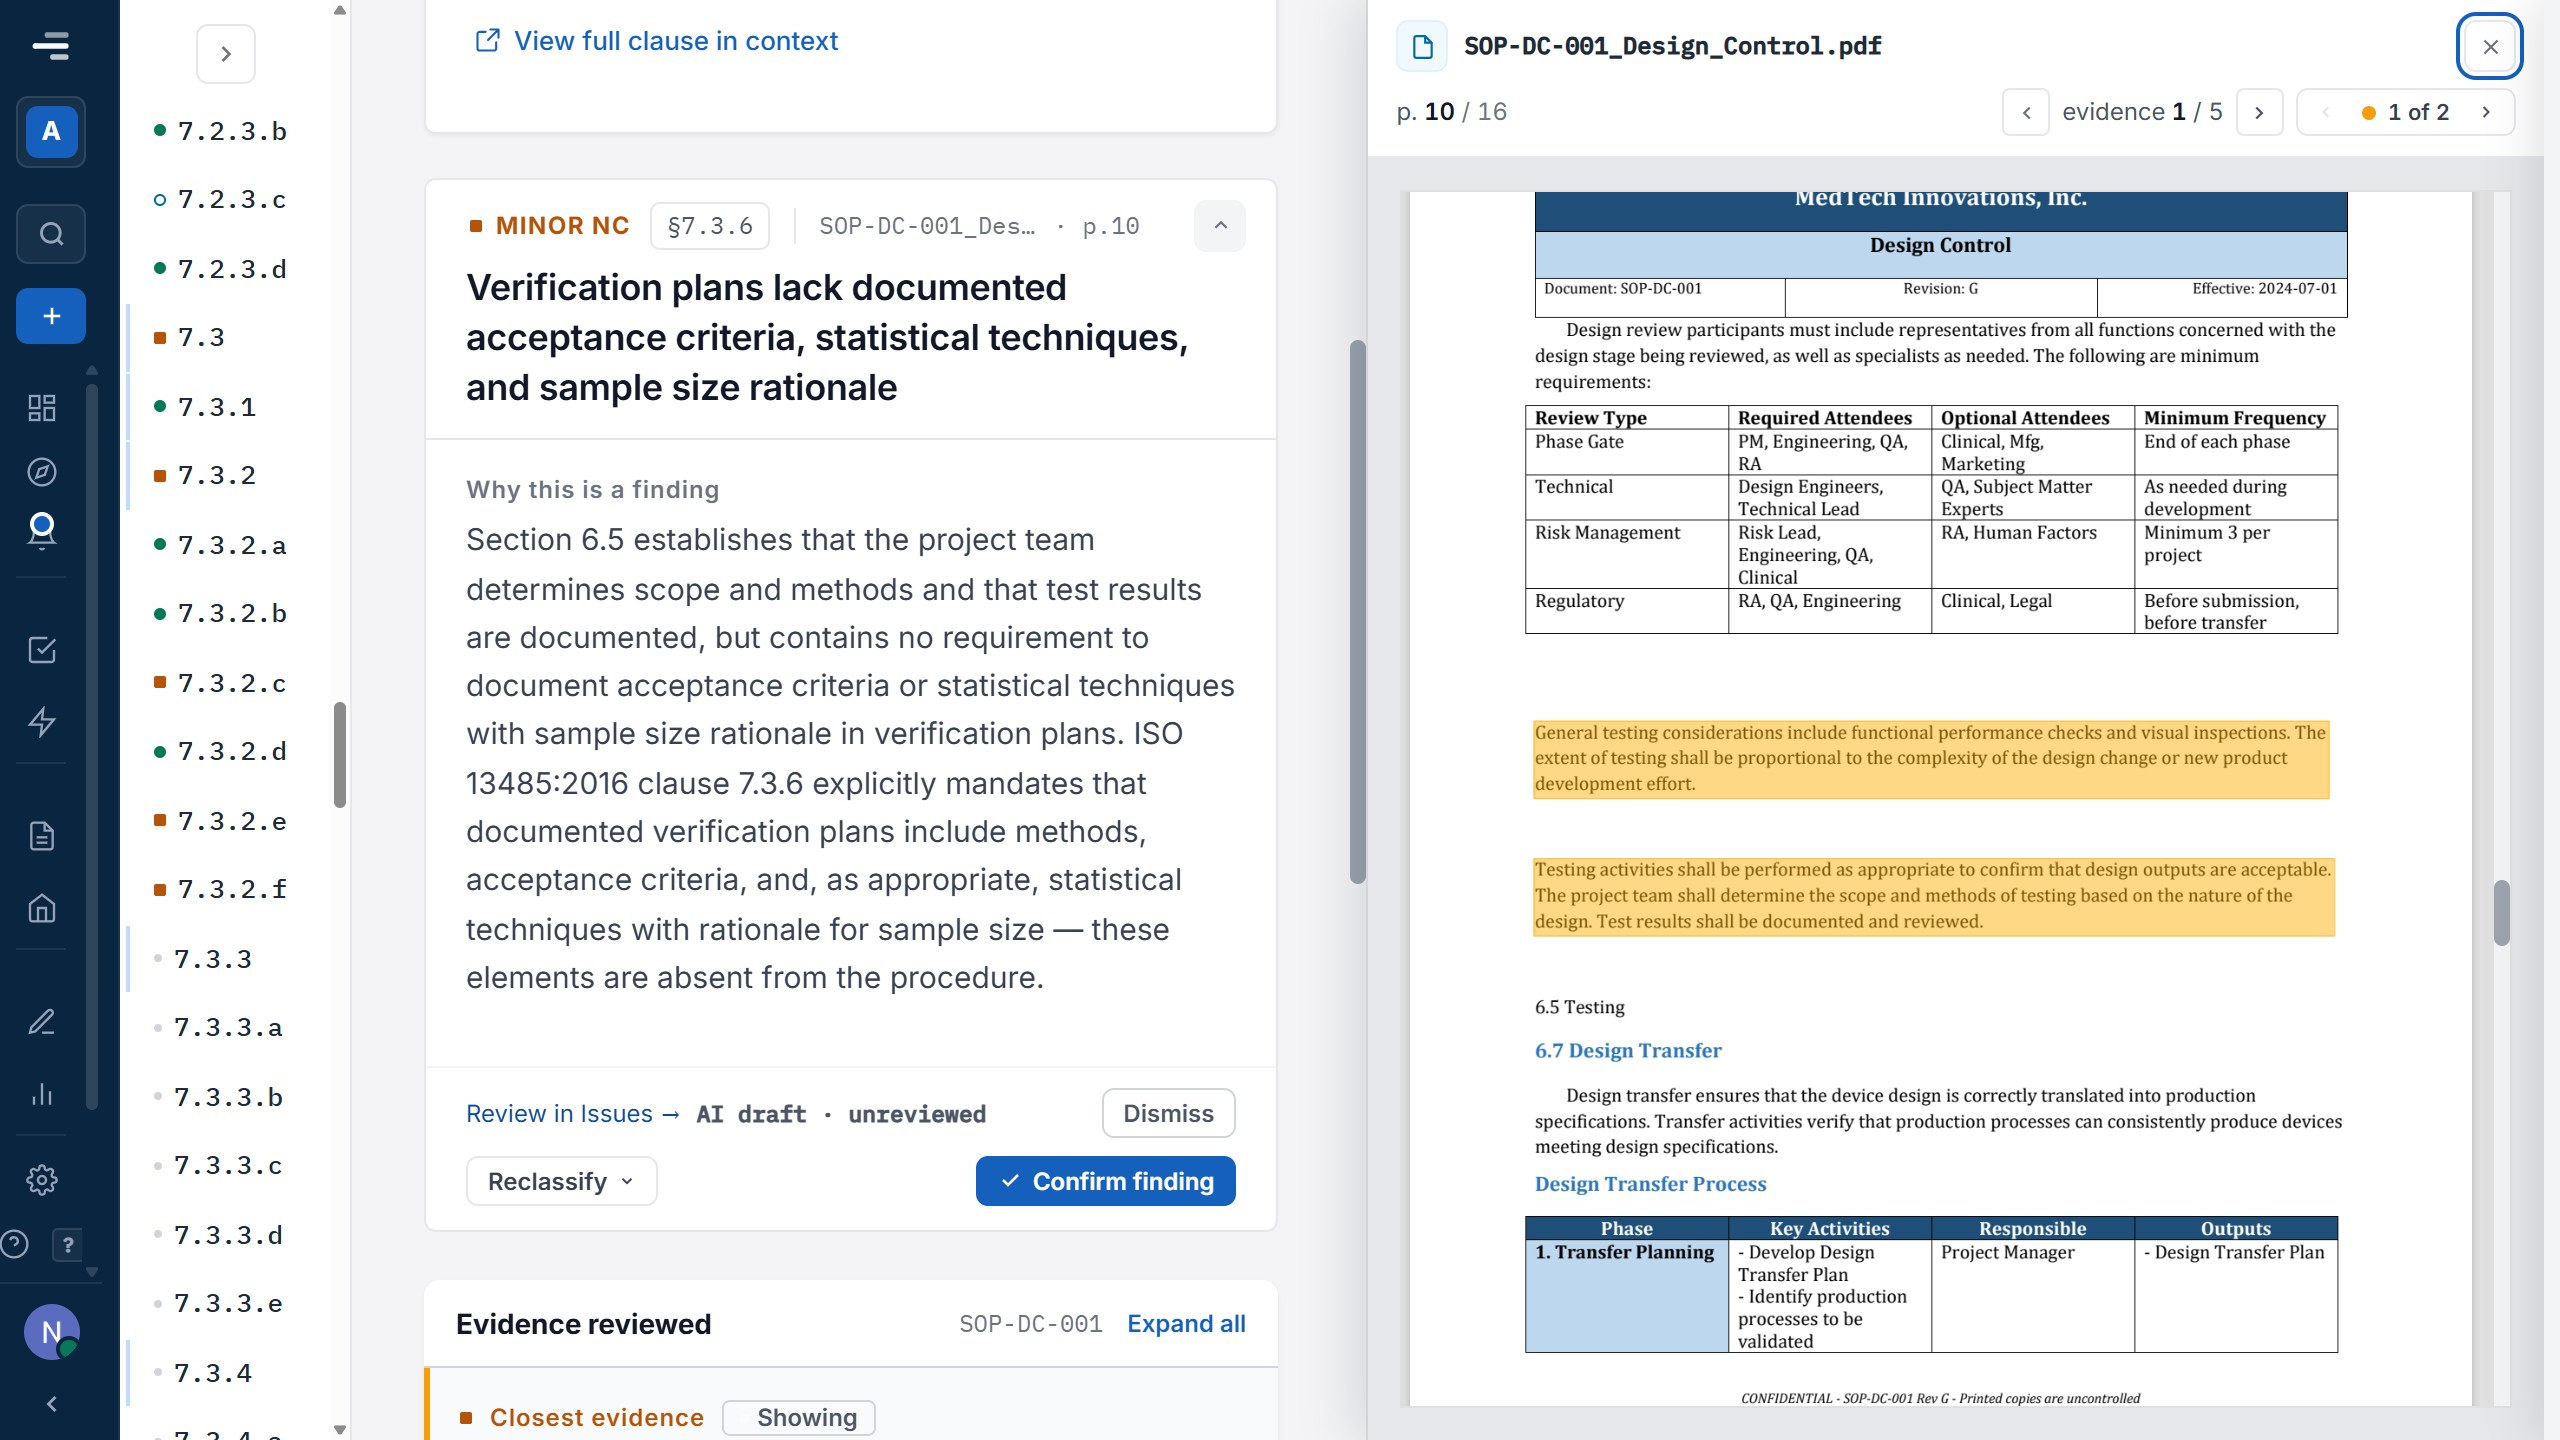Open the Reclassify dropdown
Image resolution: width=2560 pixels, height=1440 pixels.
(561, 1181)
